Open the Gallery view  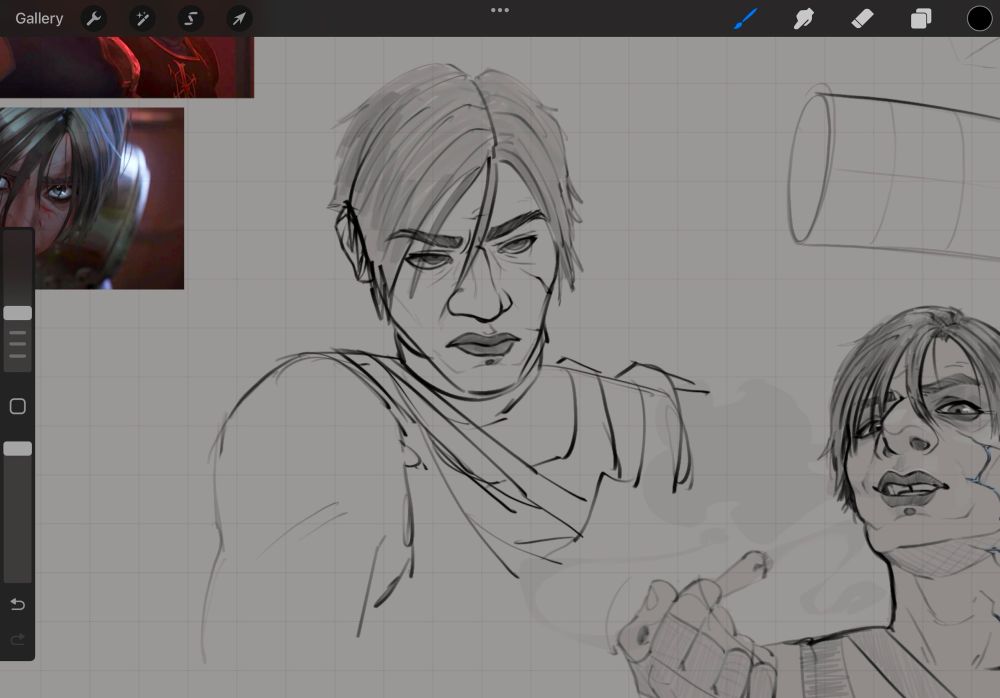tap(39, 18)
